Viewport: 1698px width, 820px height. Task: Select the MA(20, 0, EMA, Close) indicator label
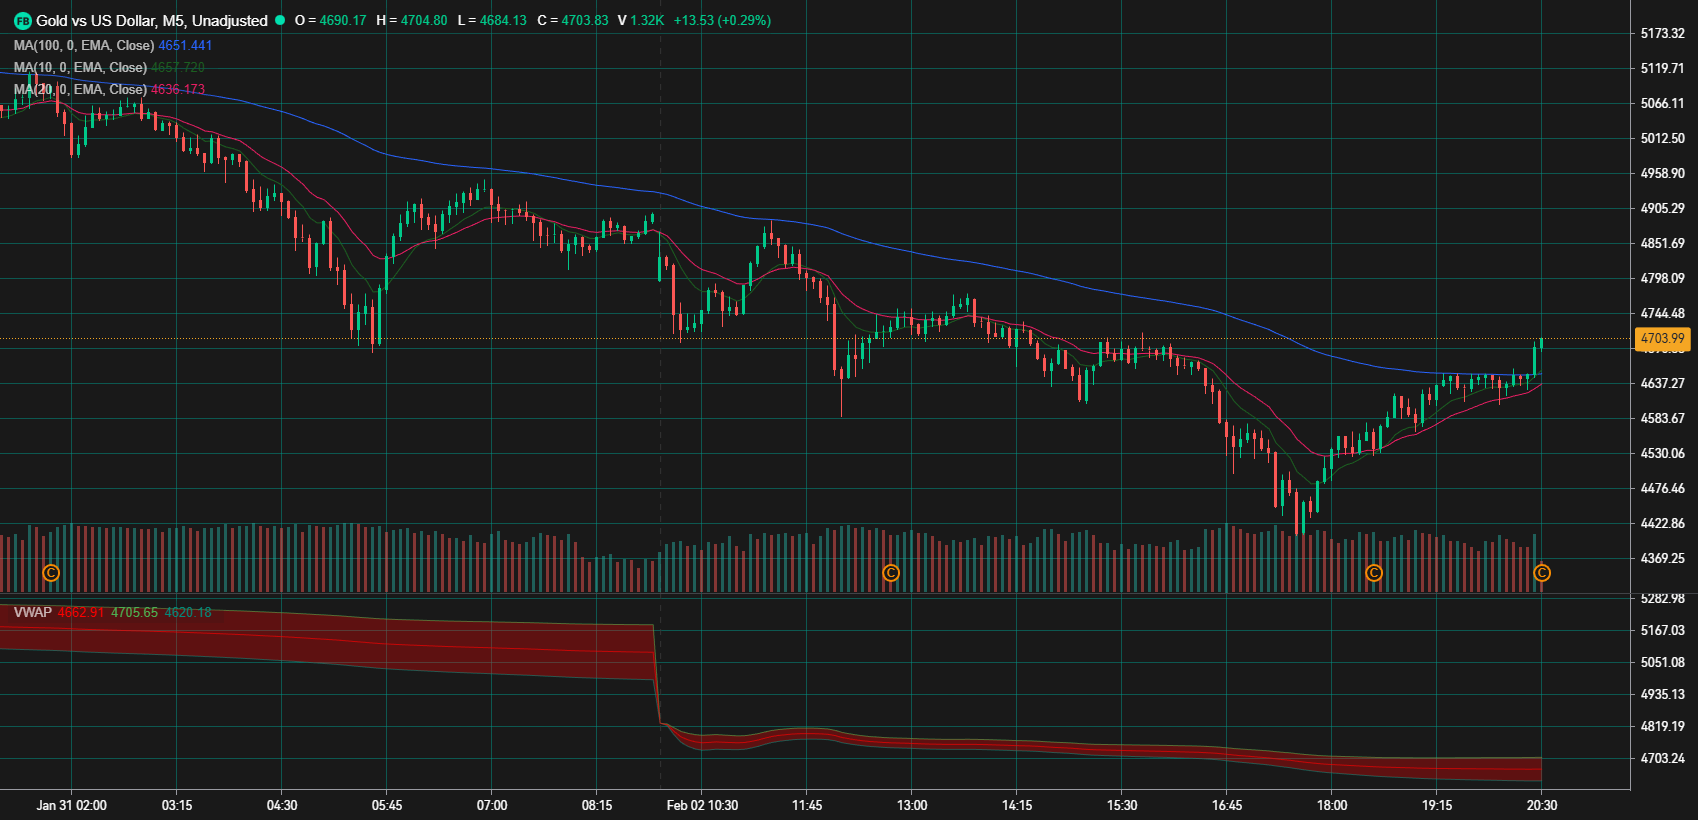point(80,89)
